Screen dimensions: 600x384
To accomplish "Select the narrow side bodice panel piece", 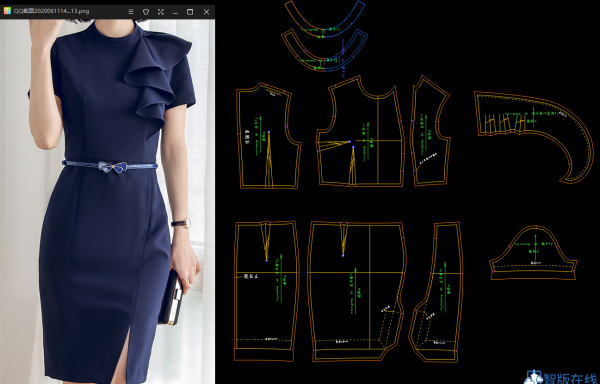I will tap(429, 131).
